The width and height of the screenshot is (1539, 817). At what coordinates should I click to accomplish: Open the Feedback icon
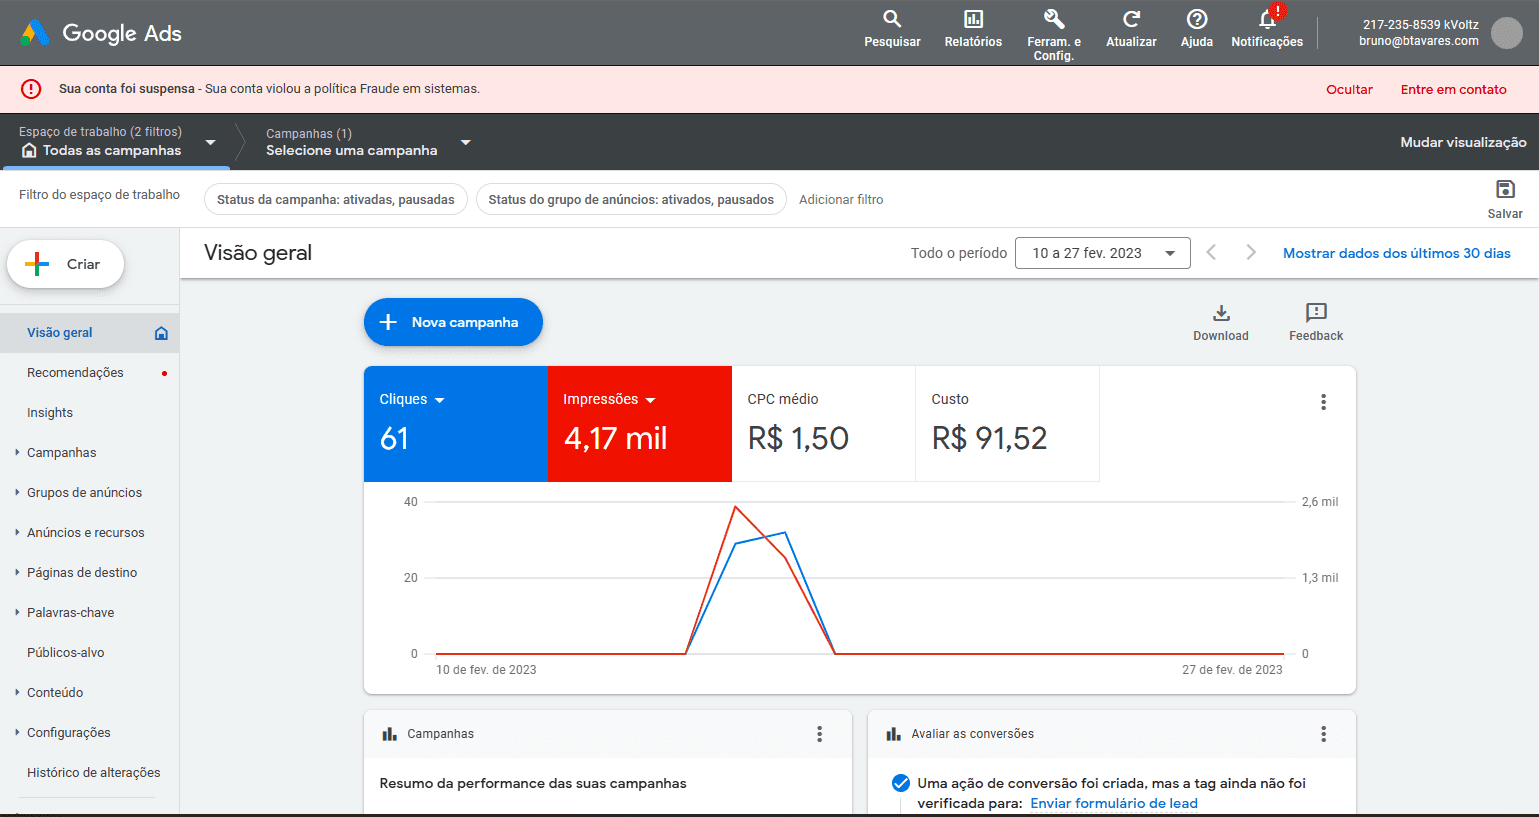click(1316, 313)
